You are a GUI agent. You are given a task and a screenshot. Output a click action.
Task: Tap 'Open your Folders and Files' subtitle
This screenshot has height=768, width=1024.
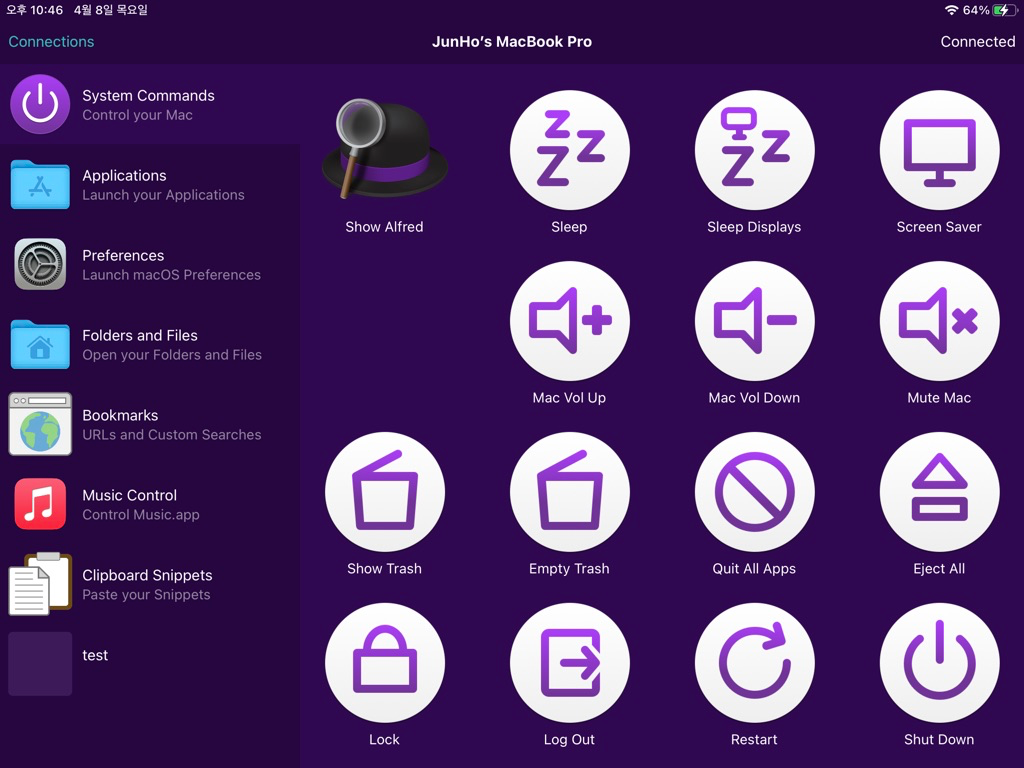point(172,355)
